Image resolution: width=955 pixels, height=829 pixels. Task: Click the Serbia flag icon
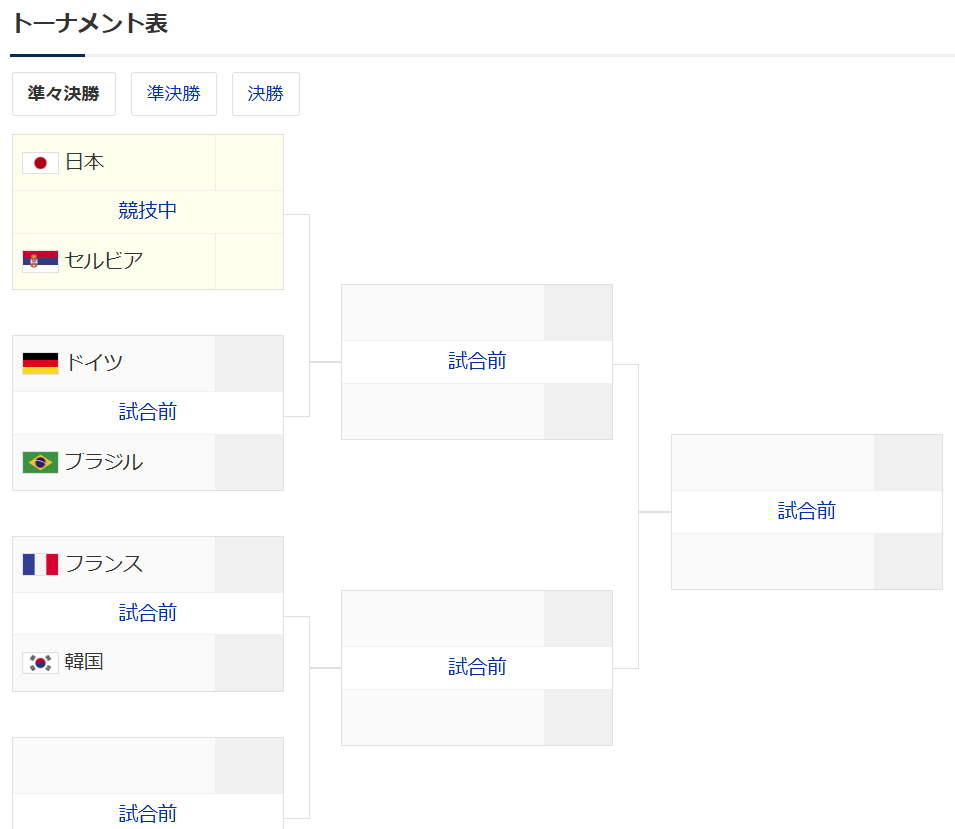tap(40, 261)
